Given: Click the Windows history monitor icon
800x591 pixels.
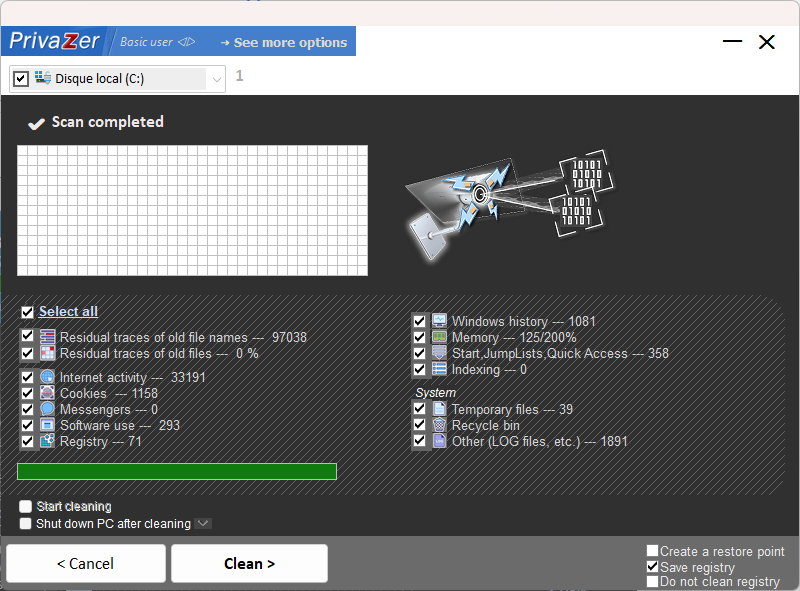Looking at the screenshot, I should (x=439, y=321).
